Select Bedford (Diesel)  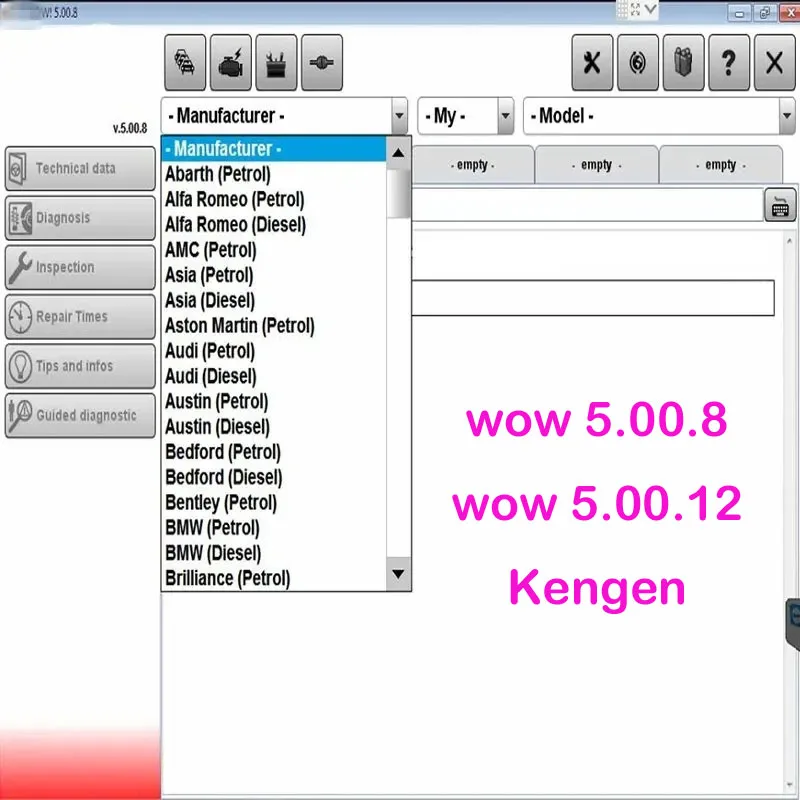[274, 477]
